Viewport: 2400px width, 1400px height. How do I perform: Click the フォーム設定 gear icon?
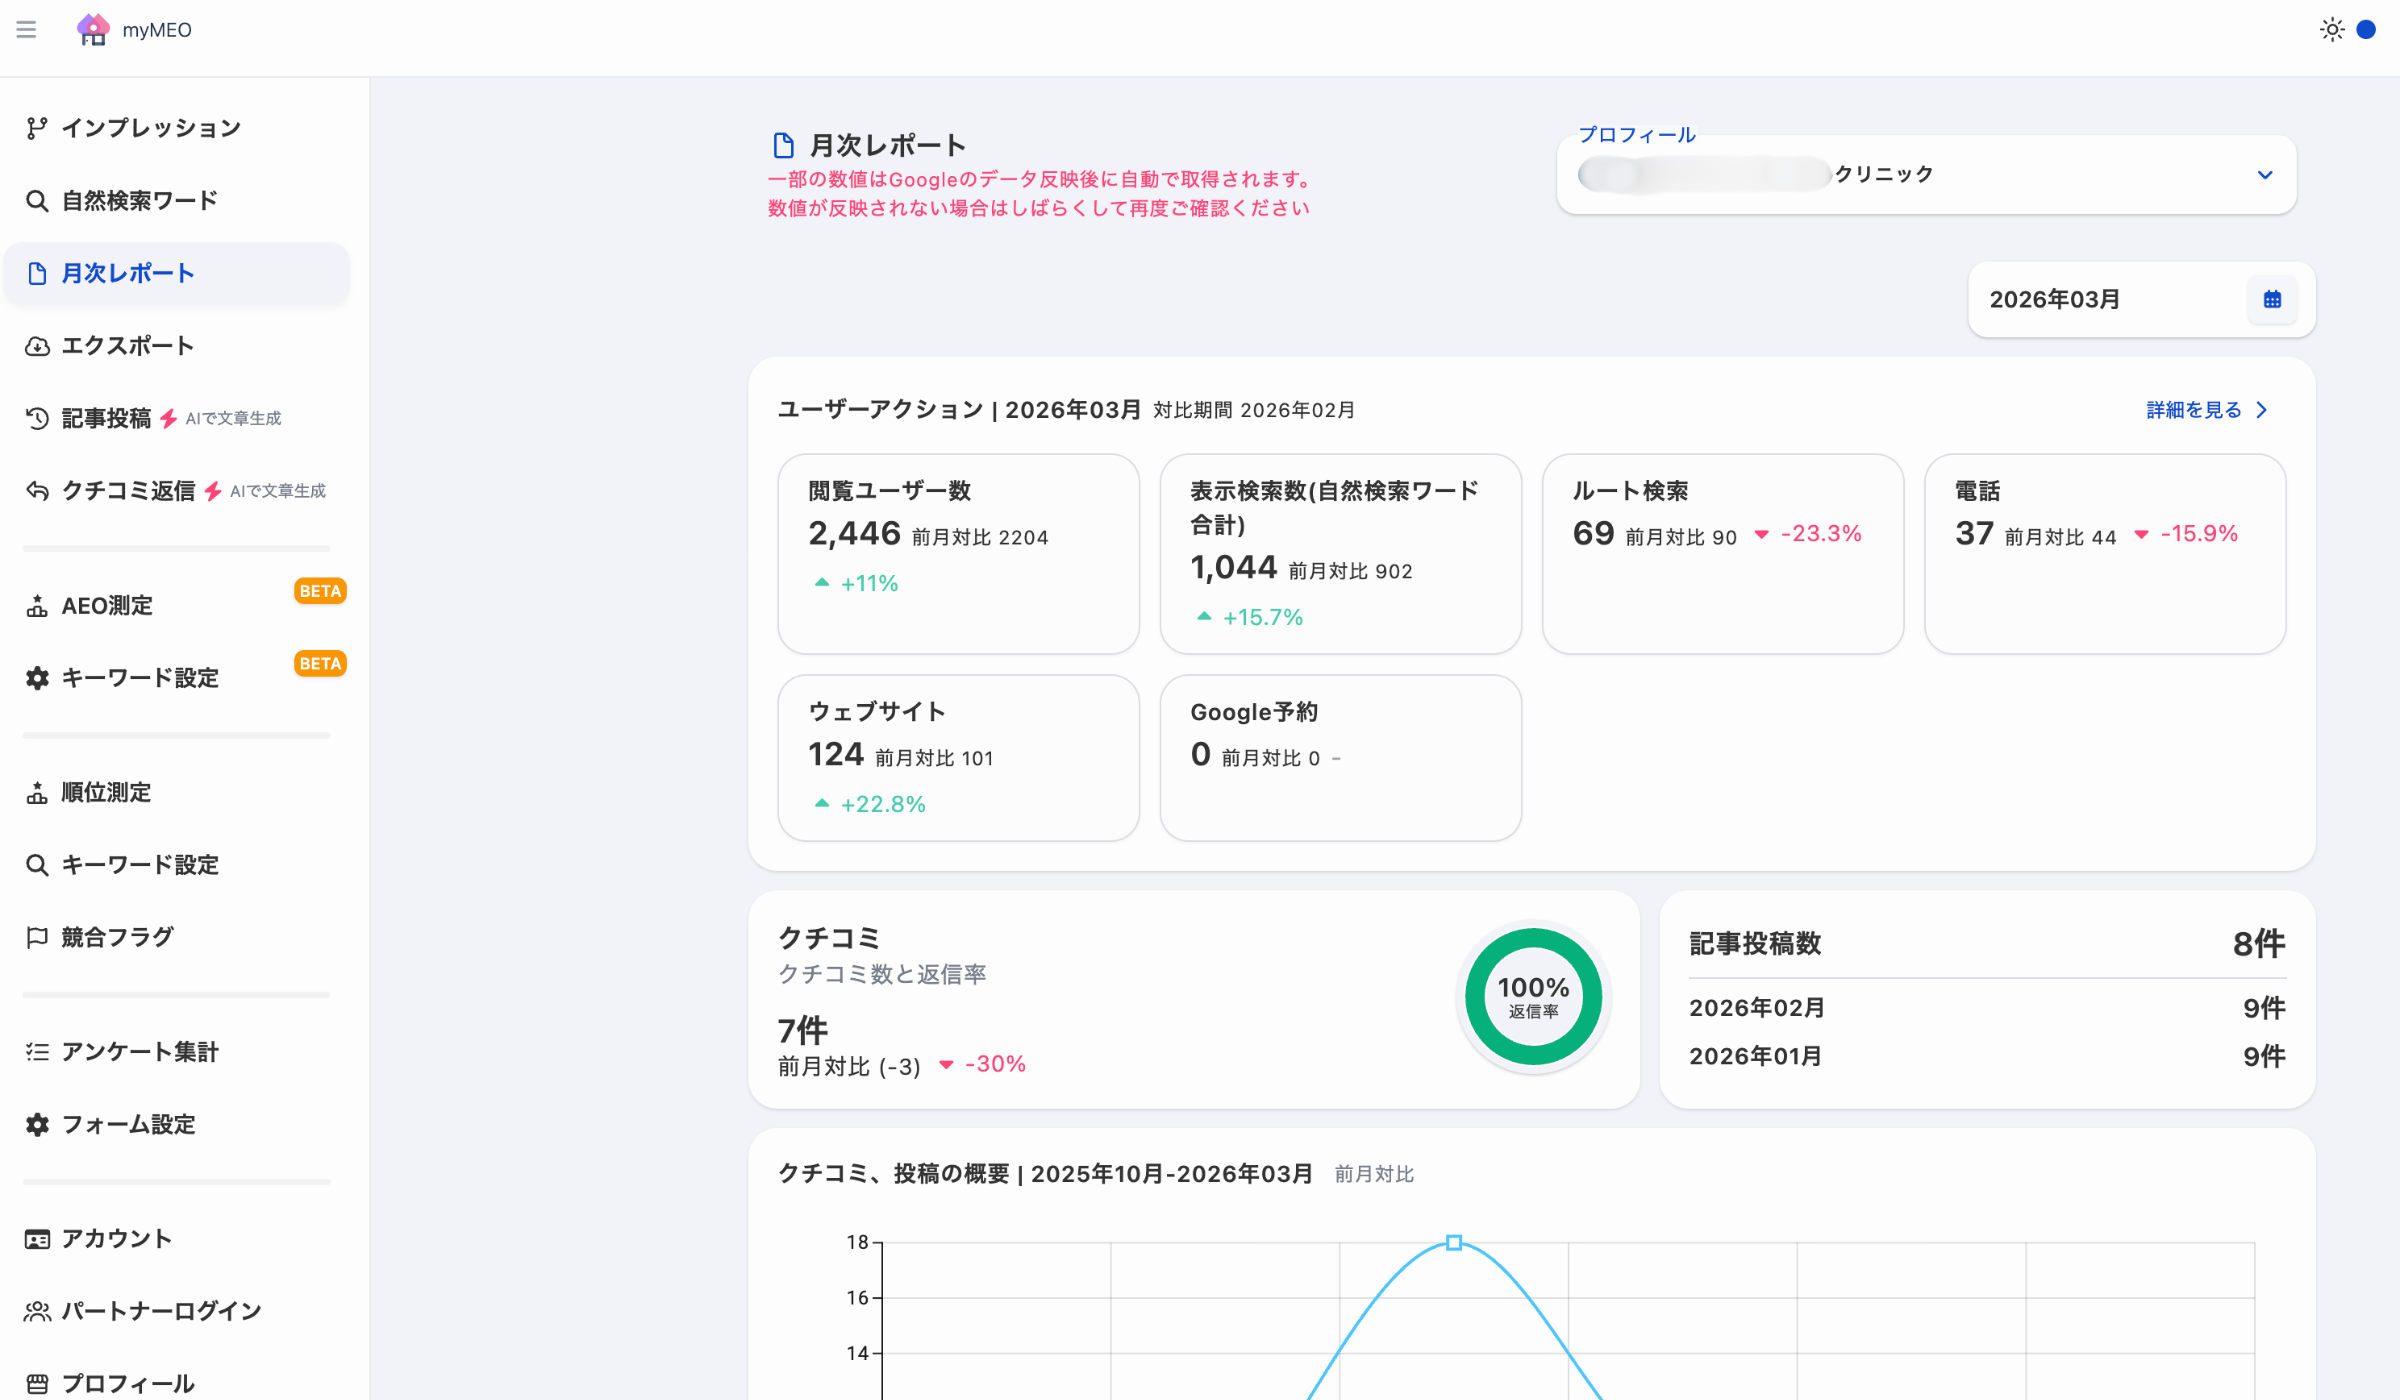click(37, 1124)
